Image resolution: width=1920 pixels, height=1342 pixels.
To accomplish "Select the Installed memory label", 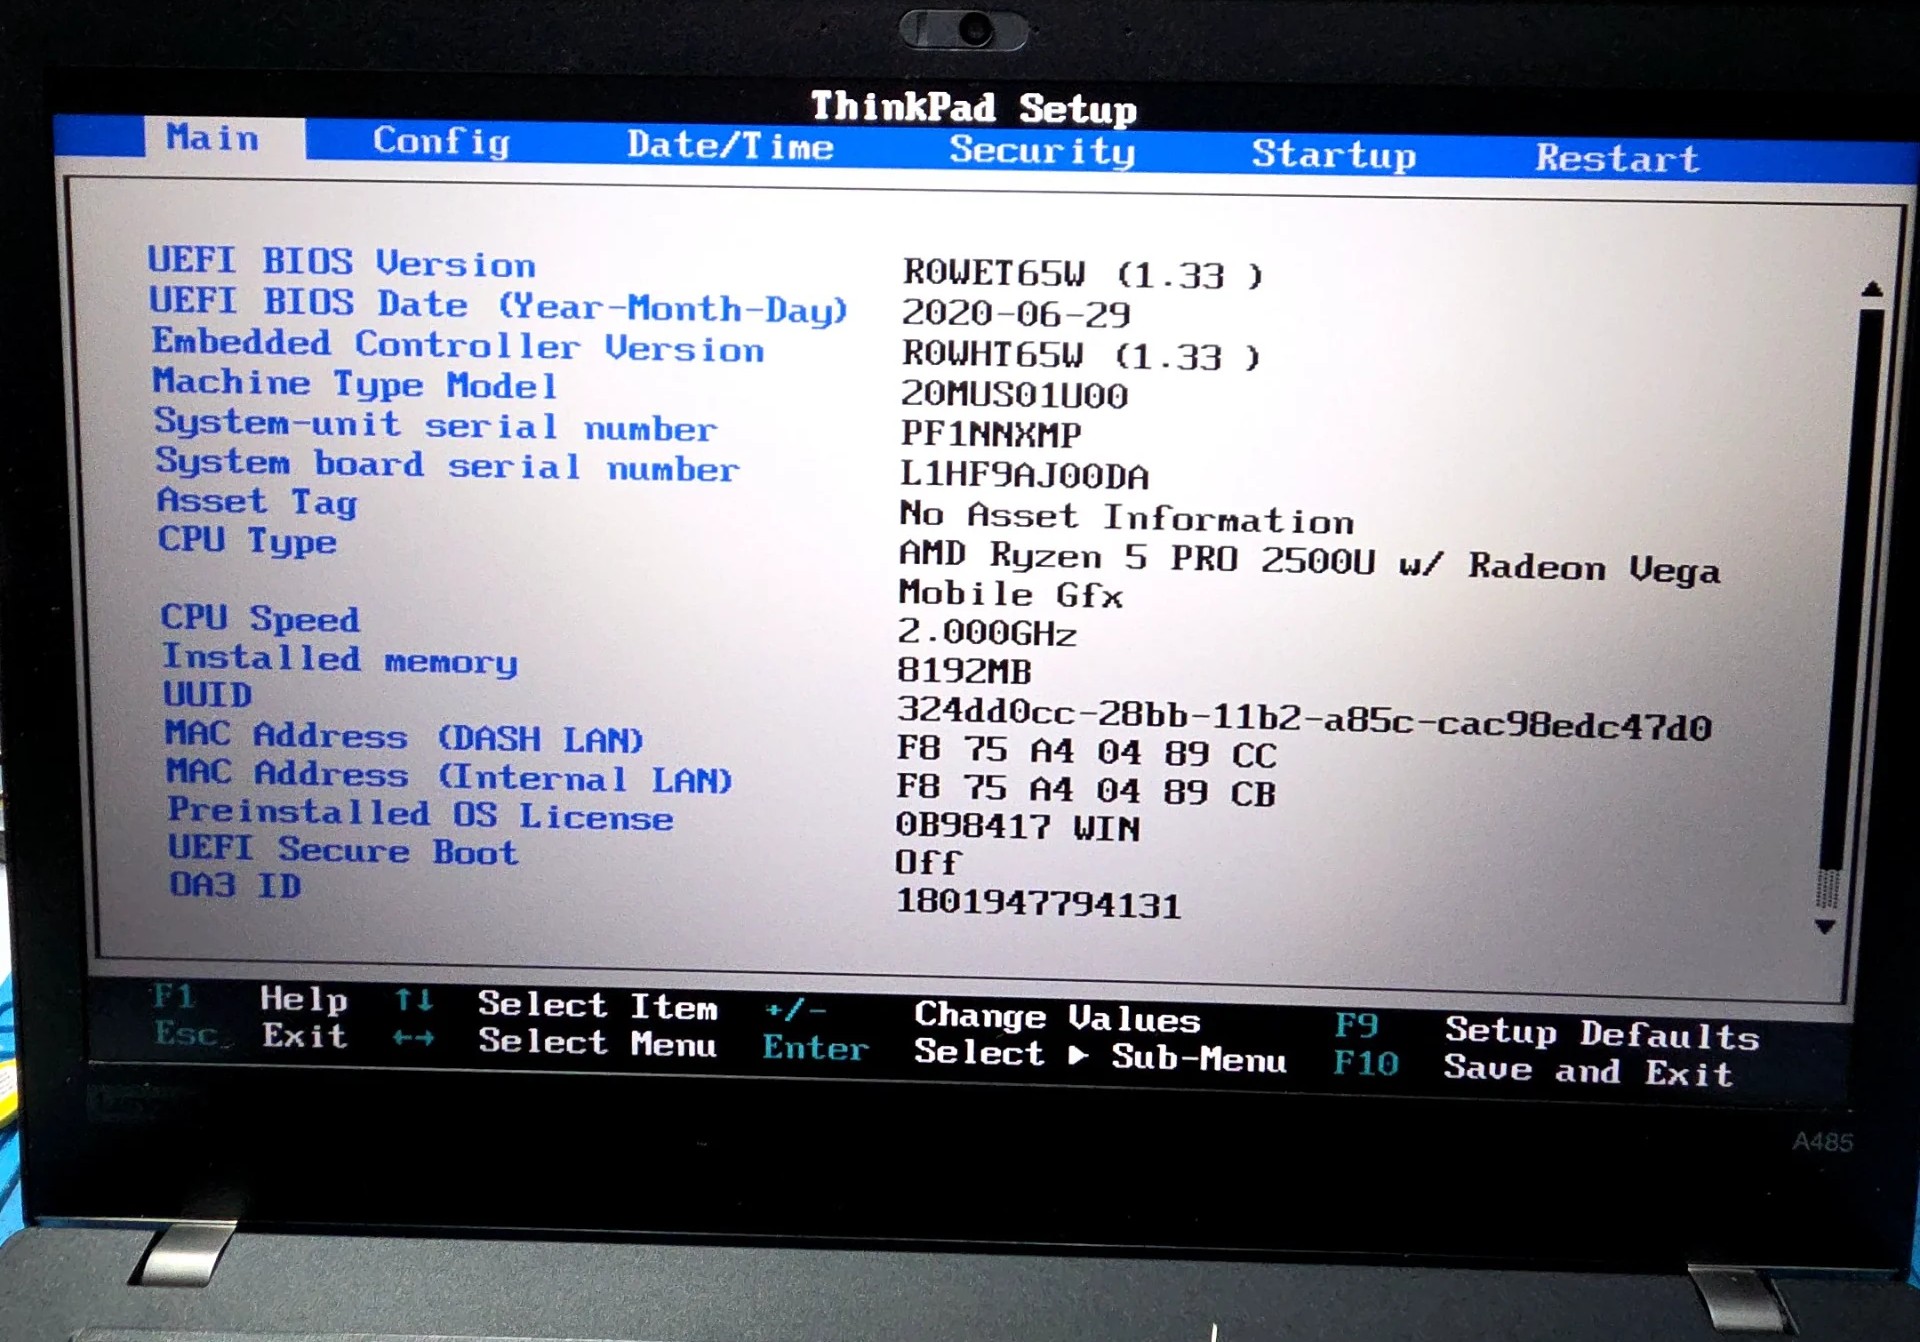I will tap(340, 659).
